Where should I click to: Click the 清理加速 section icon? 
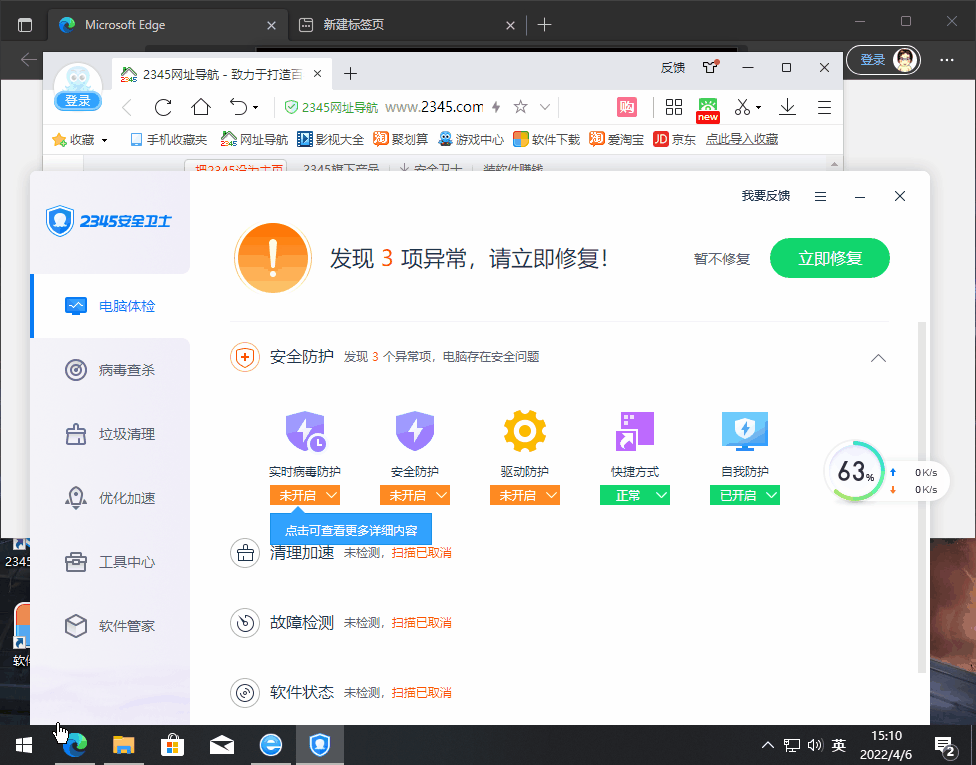[x=245, y=553]
